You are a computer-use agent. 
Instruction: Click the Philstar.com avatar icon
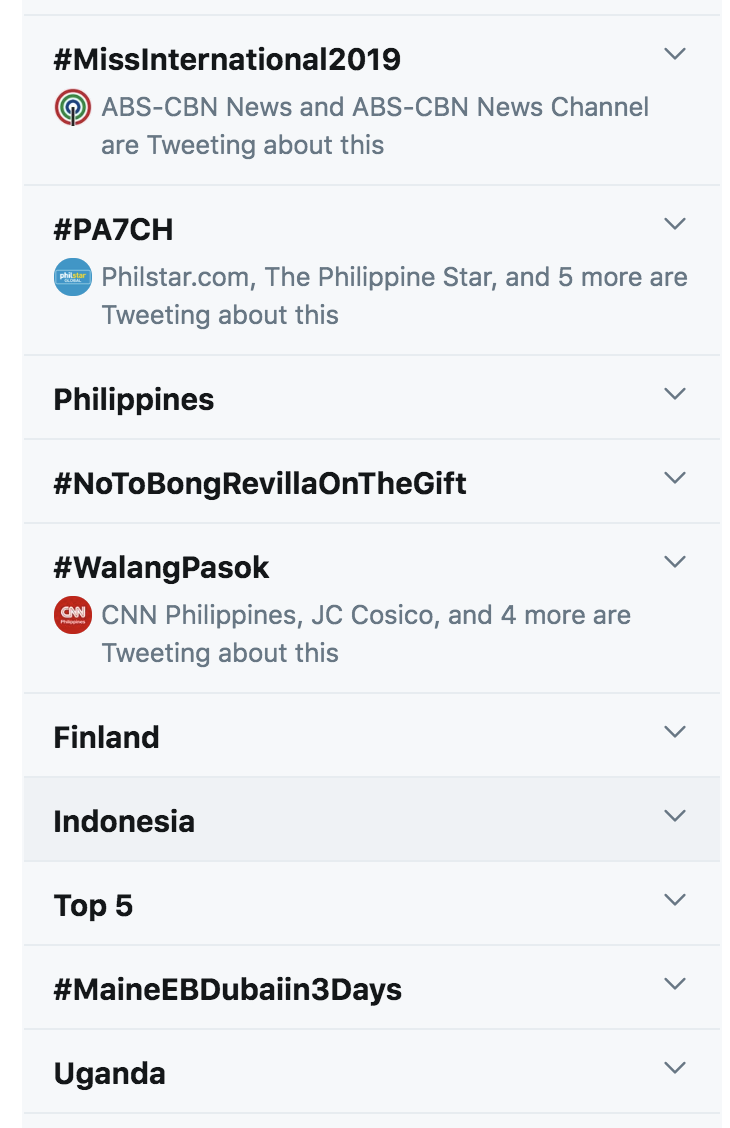pos(73,278)
